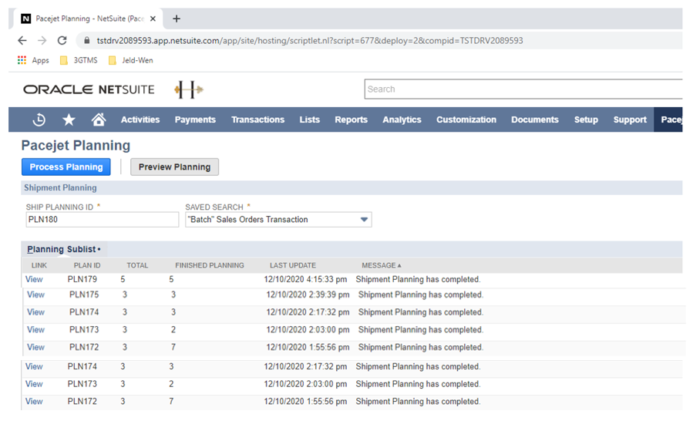This screenshot has width=700, height=421.
Task: Click the padlock icon in address bar
Action: click(87, 41)
